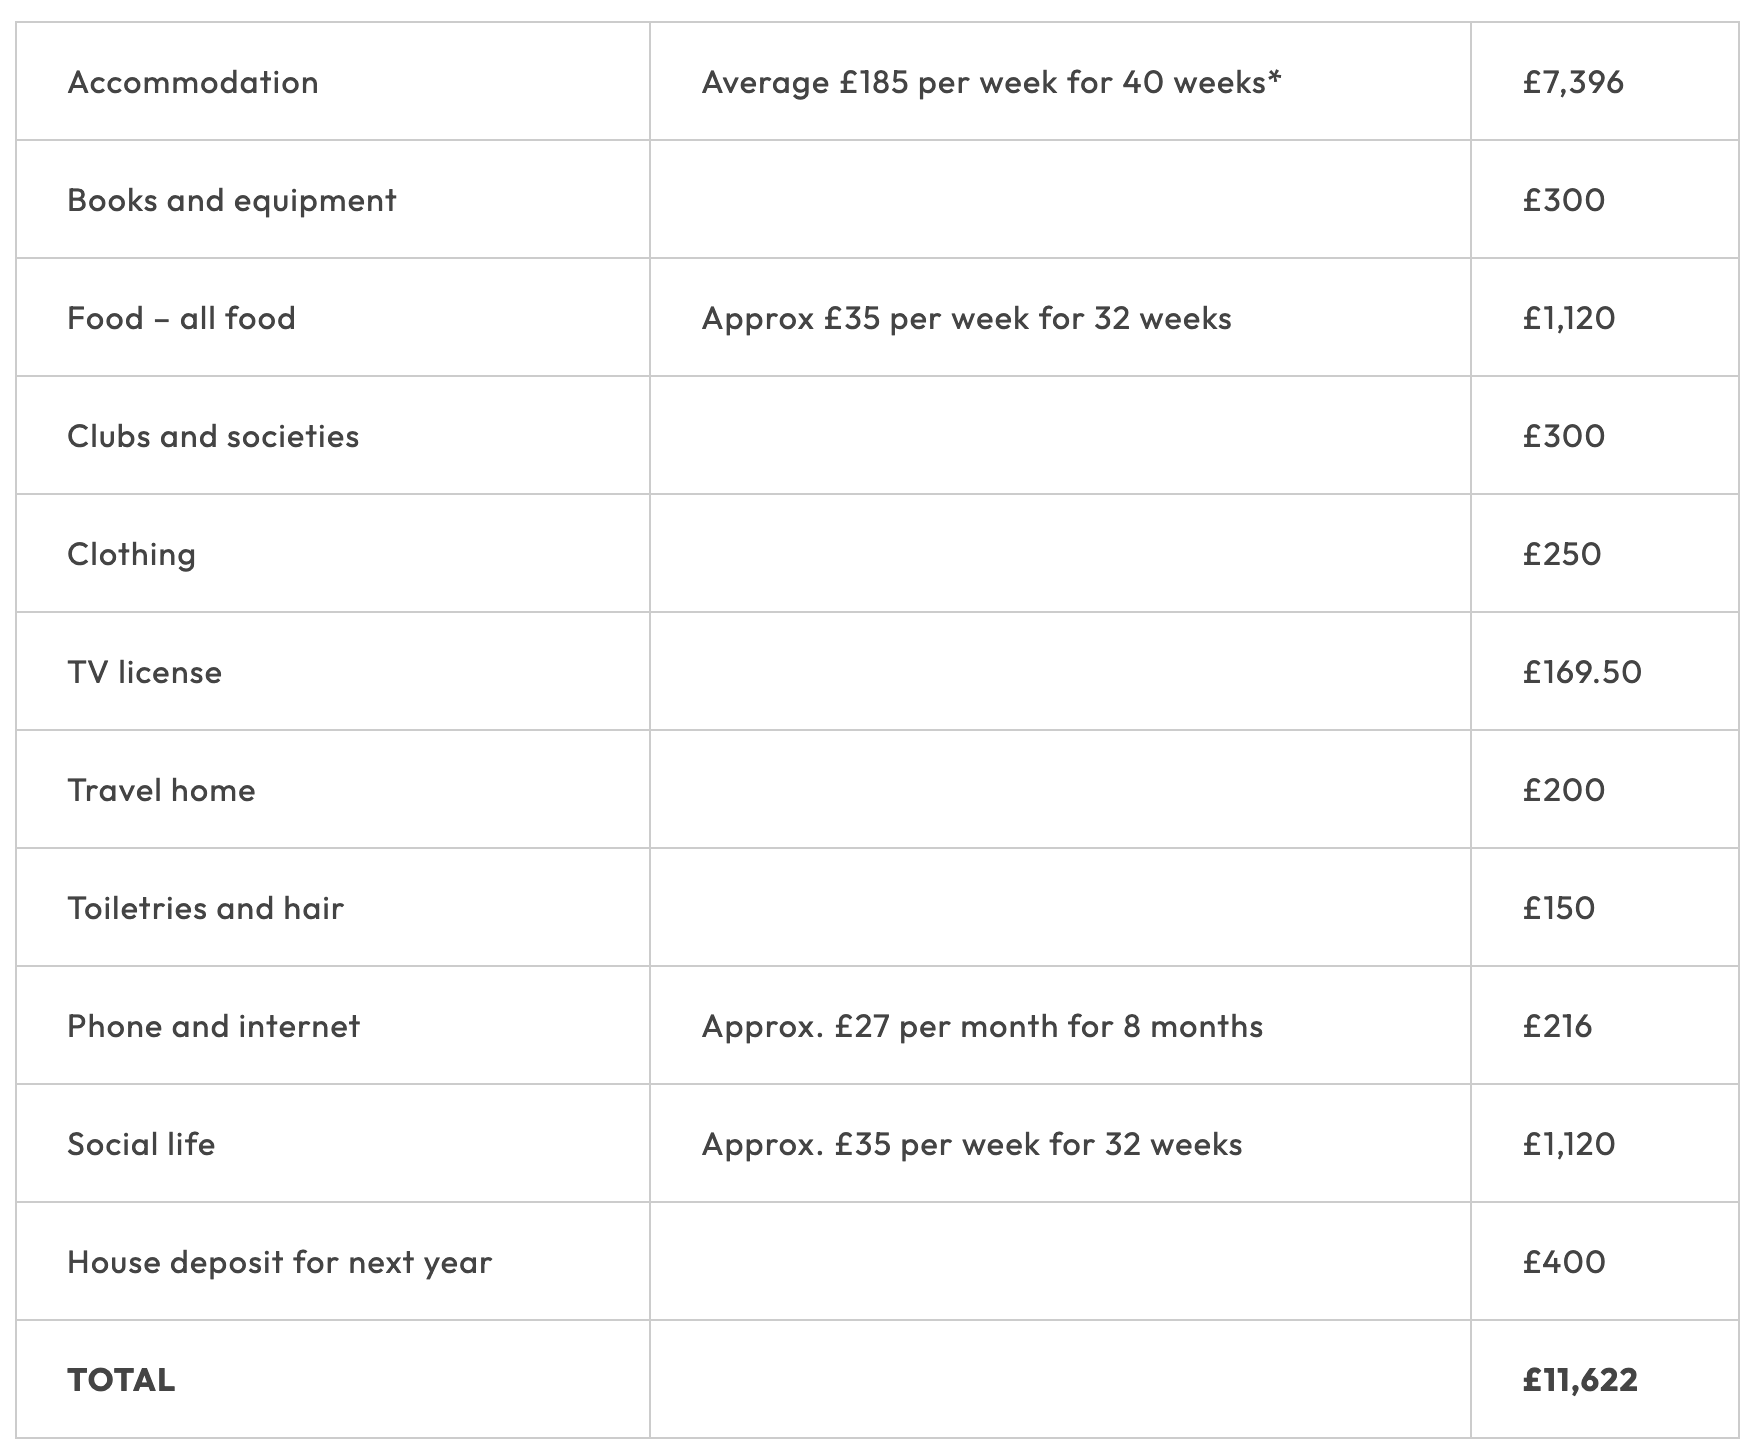Click the Phone and internet label
The image size is (1756, 1454).
pyautogui.click(x=213, y=1026)
